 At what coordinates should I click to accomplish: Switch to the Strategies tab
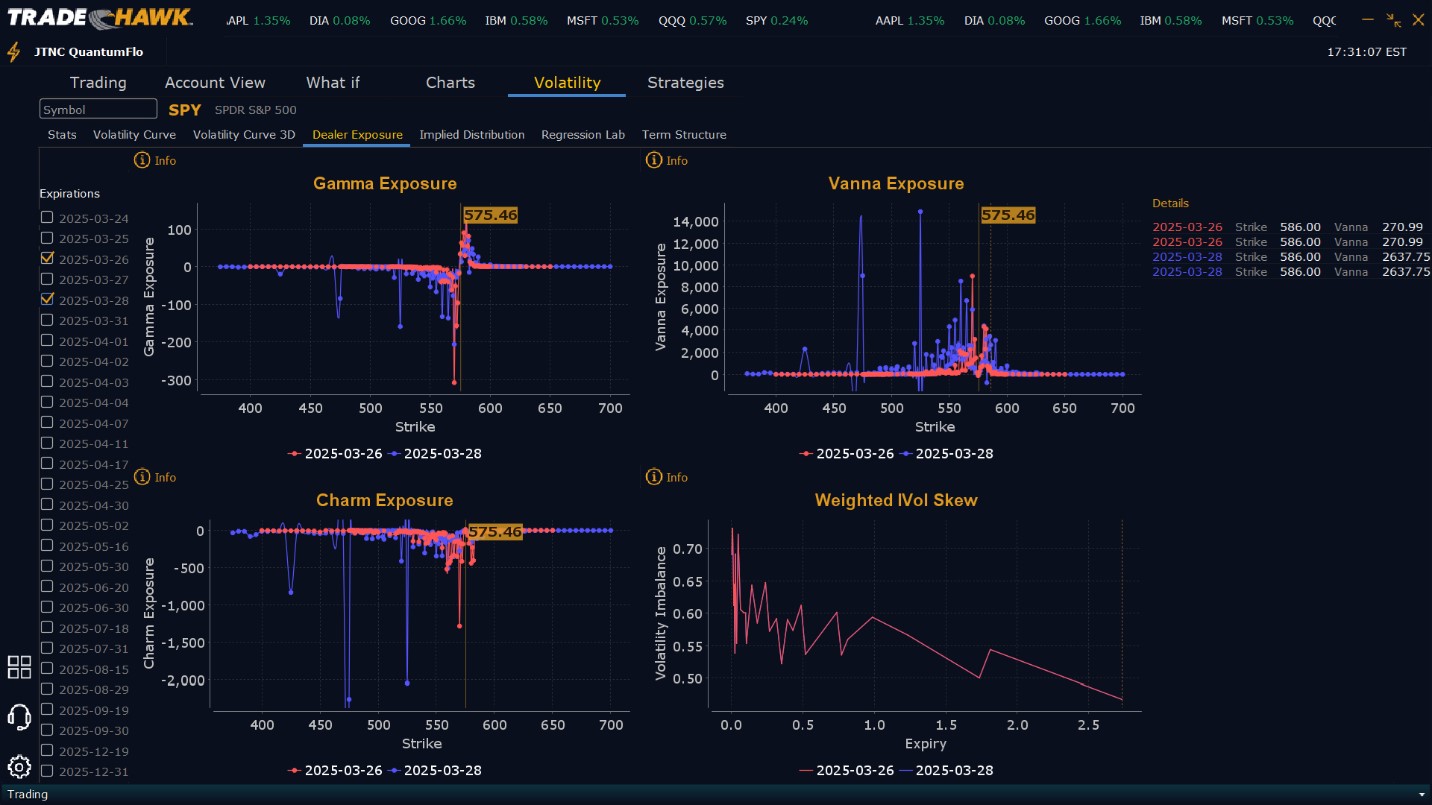click(x=685, y=83)
